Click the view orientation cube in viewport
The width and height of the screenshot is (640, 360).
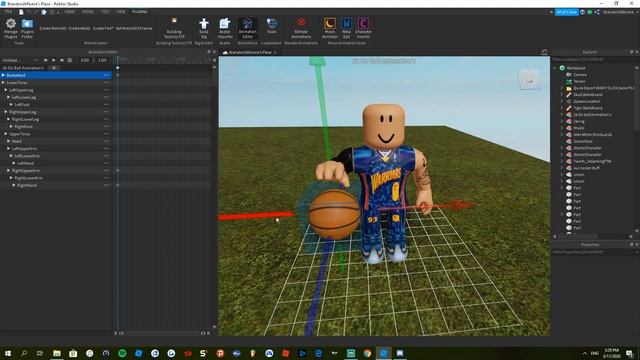pyautogui.click(x=529, y=80)
